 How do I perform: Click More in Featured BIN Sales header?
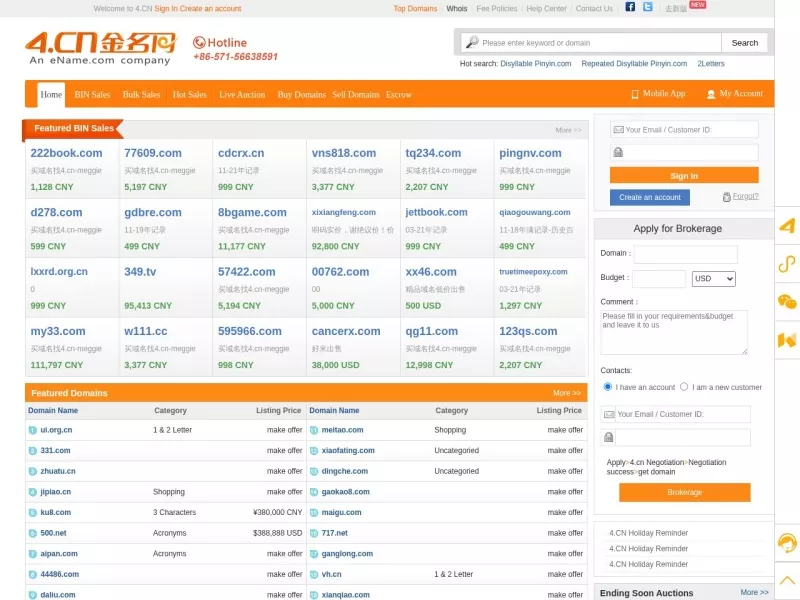click(x=568, y=130)
